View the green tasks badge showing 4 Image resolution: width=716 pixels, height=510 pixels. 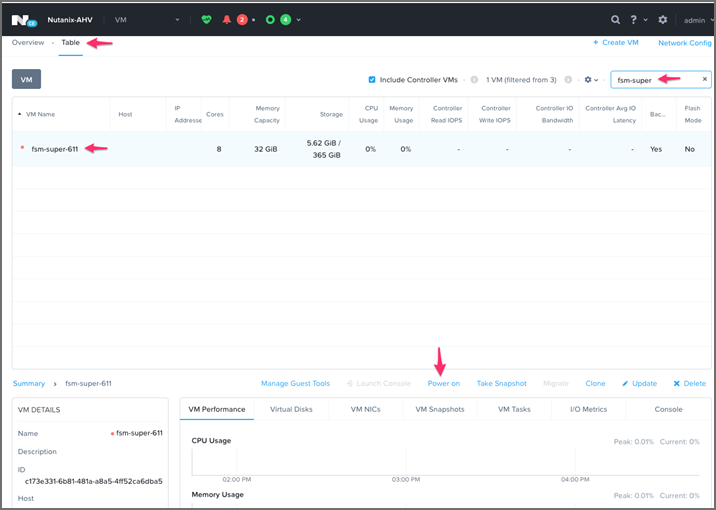click(x=285, y=20)
